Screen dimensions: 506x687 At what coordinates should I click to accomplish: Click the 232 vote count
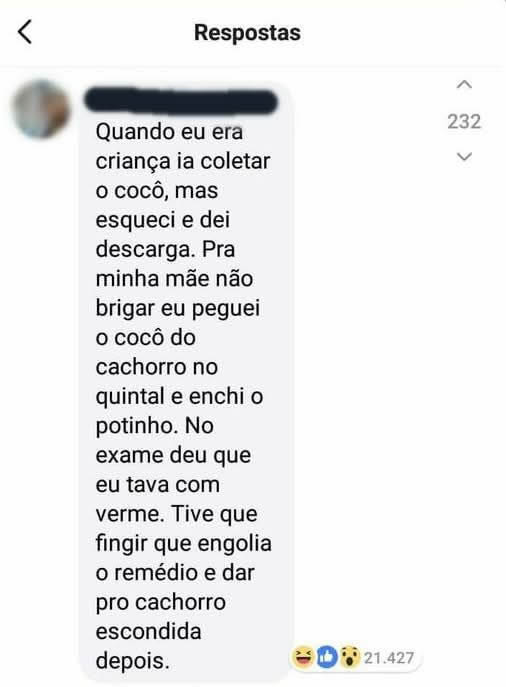pyautogui.click(x=464, y=121)
